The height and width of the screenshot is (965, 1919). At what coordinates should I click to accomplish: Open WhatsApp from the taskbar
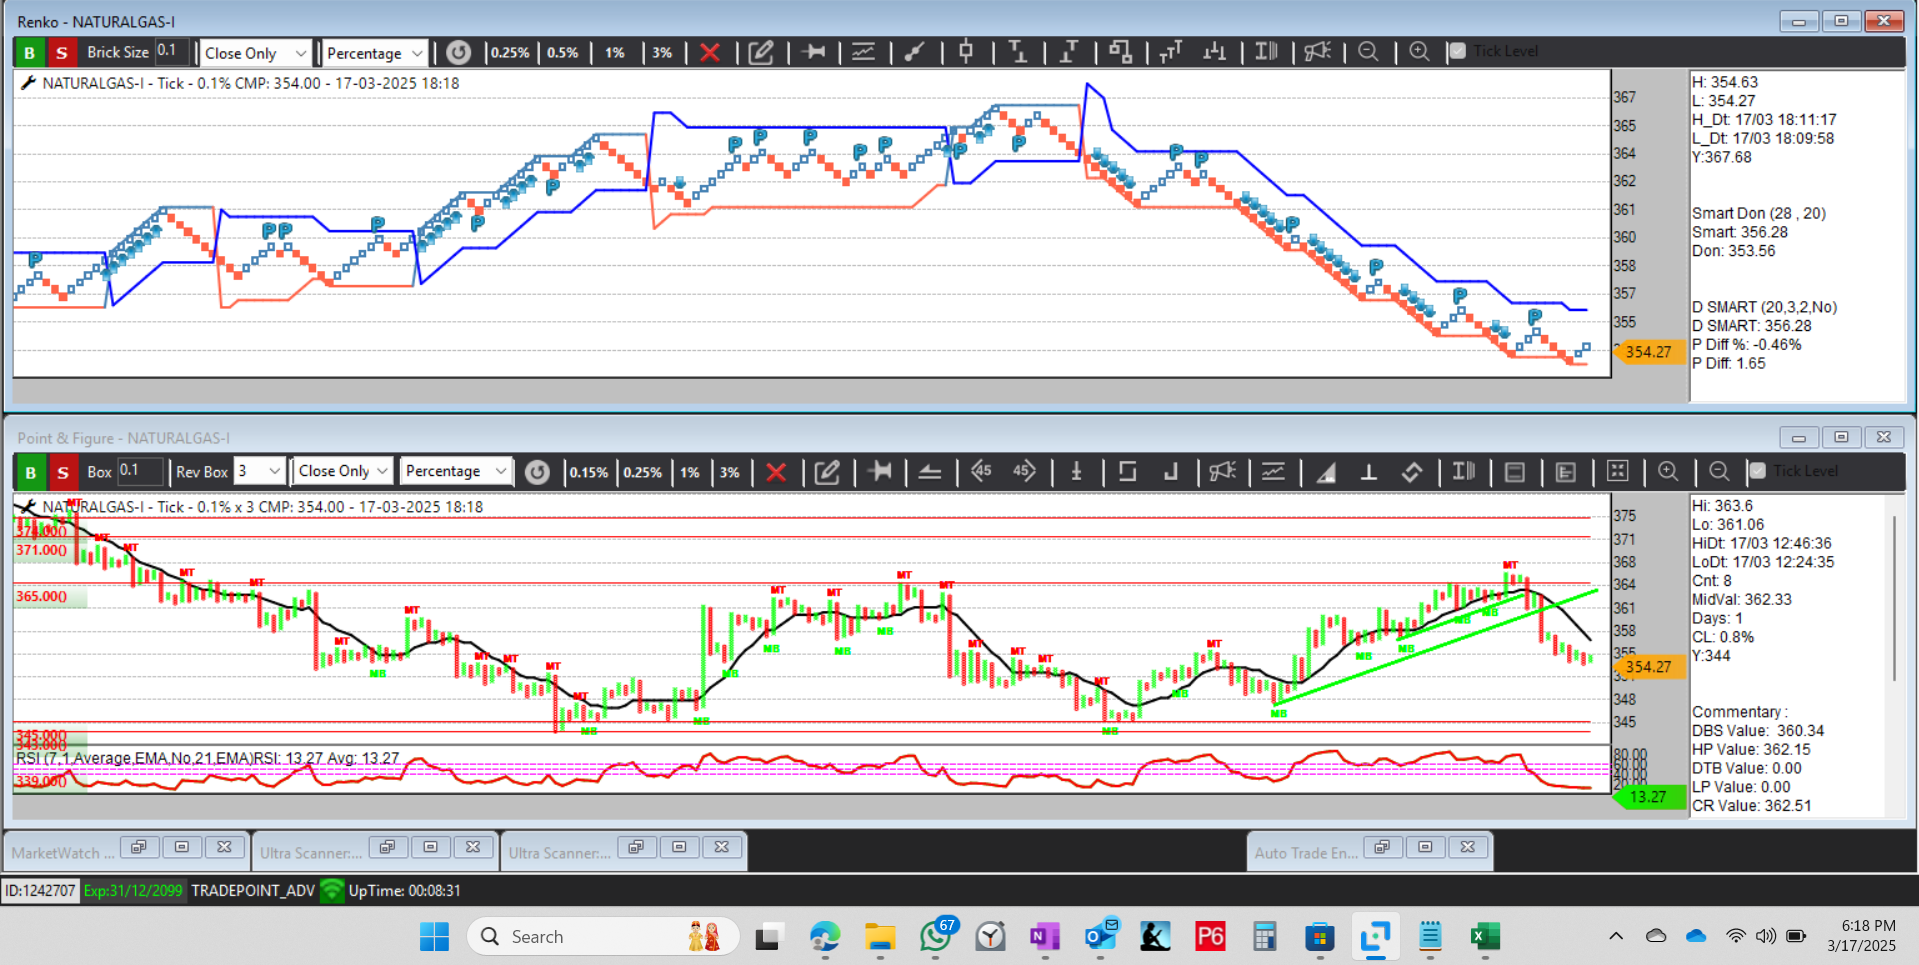937,937
